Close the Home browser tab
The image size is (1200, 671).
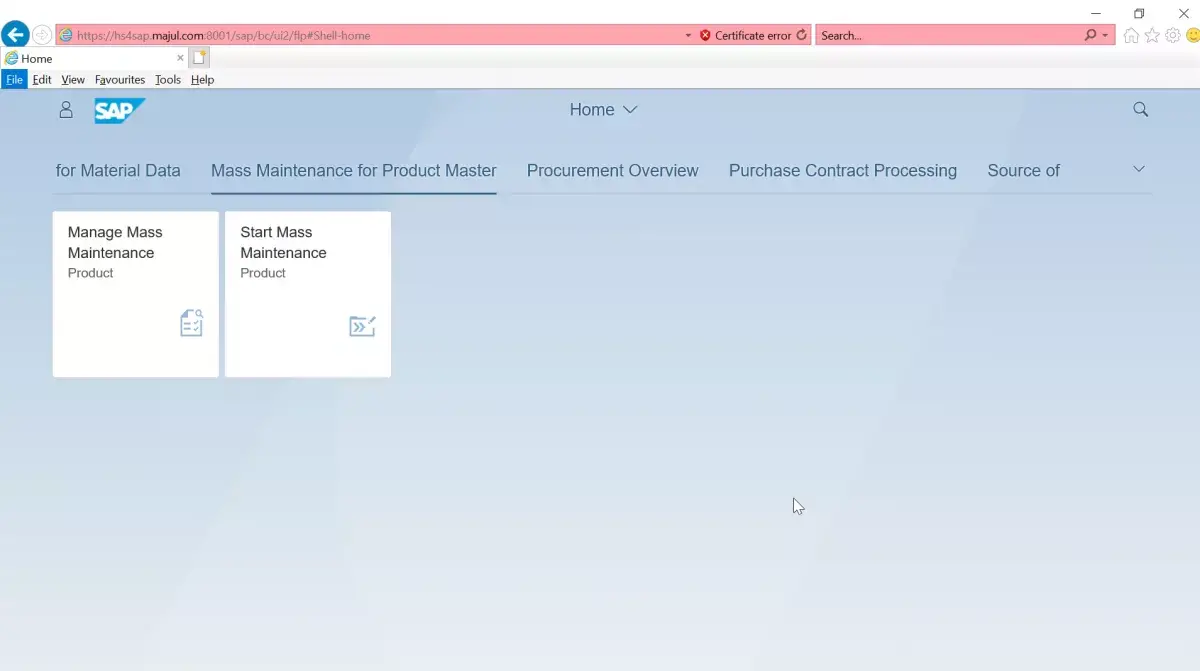tap(180, 58)
